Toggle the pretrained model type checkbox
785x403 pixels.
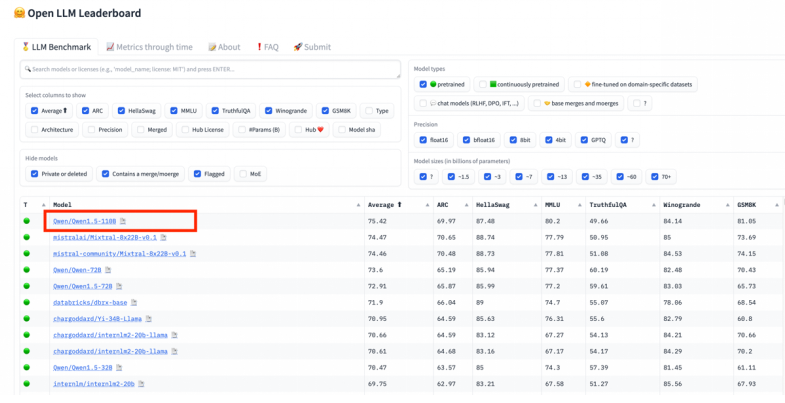(x=423, y=84)
